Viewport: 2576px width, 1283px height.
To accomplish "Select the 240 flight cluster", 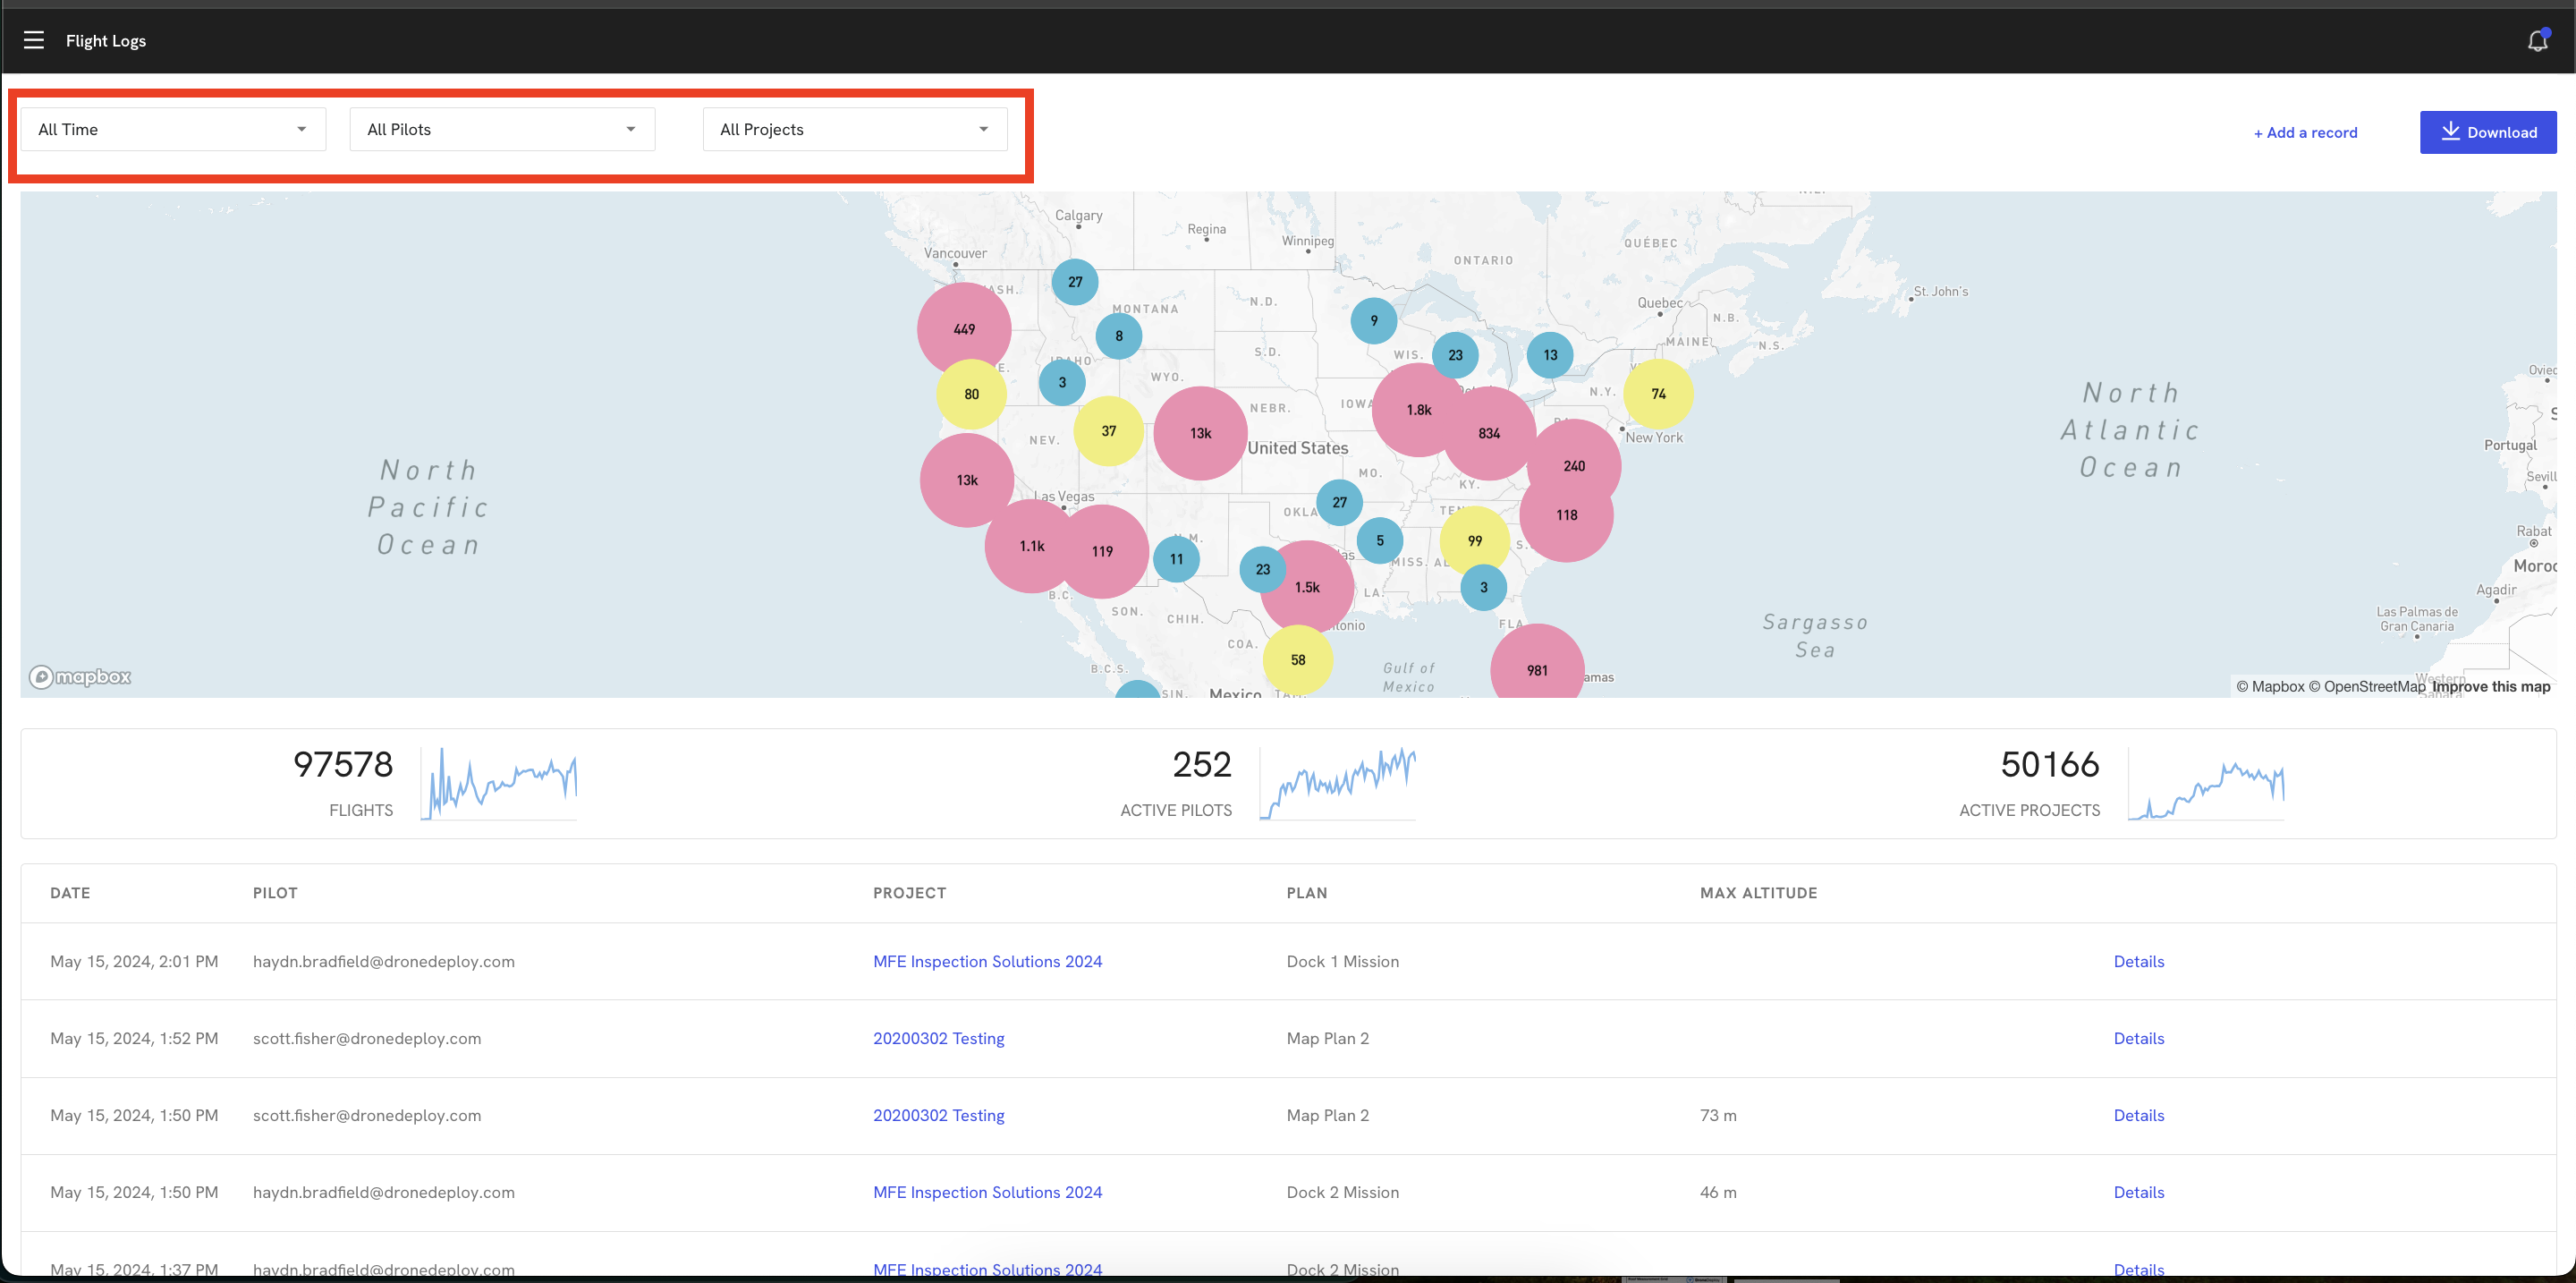I will pos(1574,466).
